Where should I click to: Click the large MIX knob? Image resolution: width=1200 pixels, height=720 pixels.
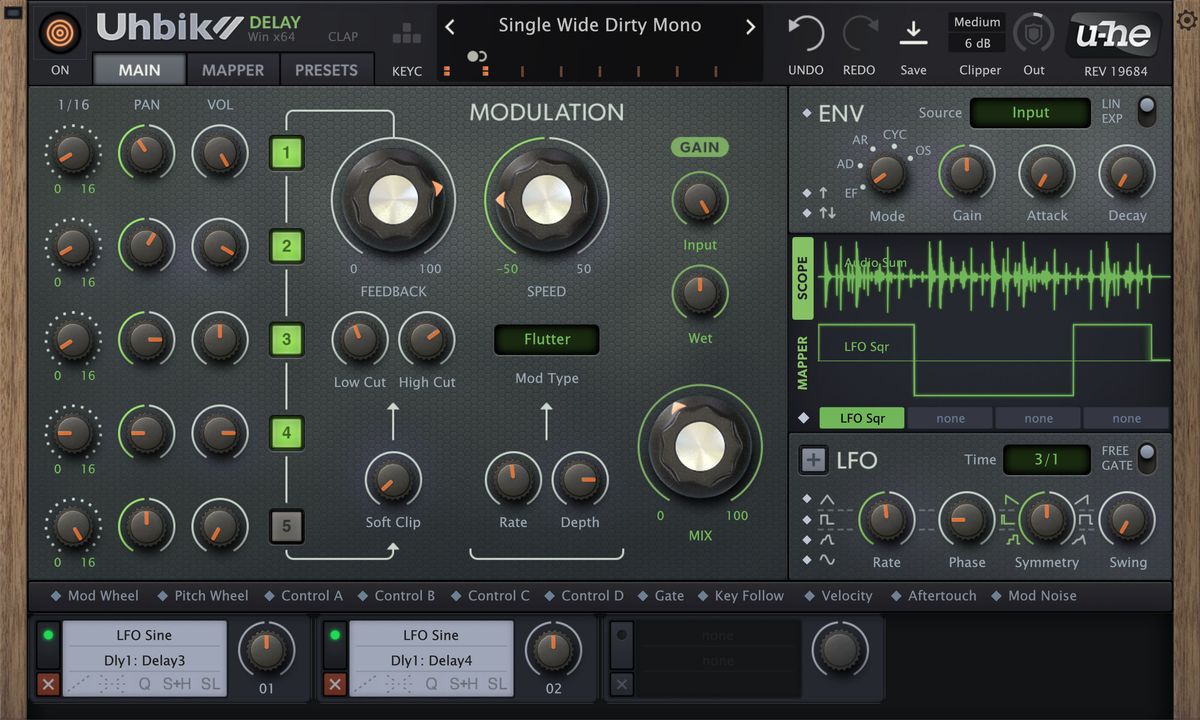700,448
